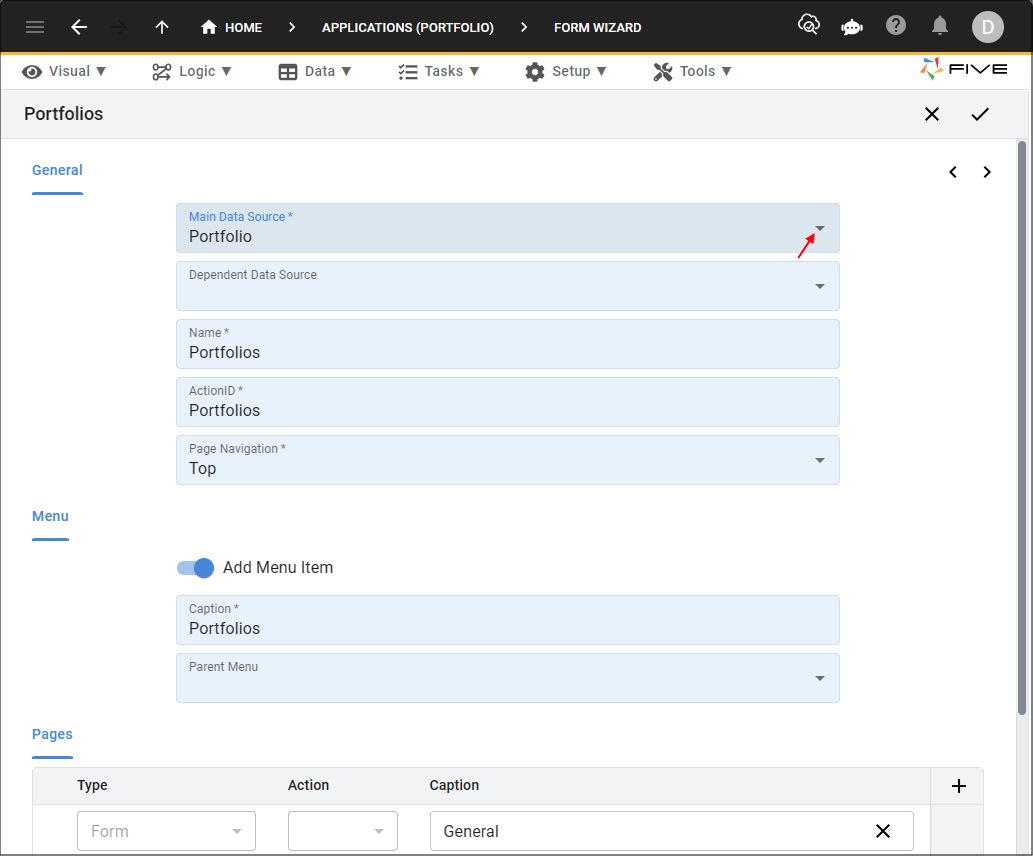Expand the Main Data Source dropdown

[820, 228]
